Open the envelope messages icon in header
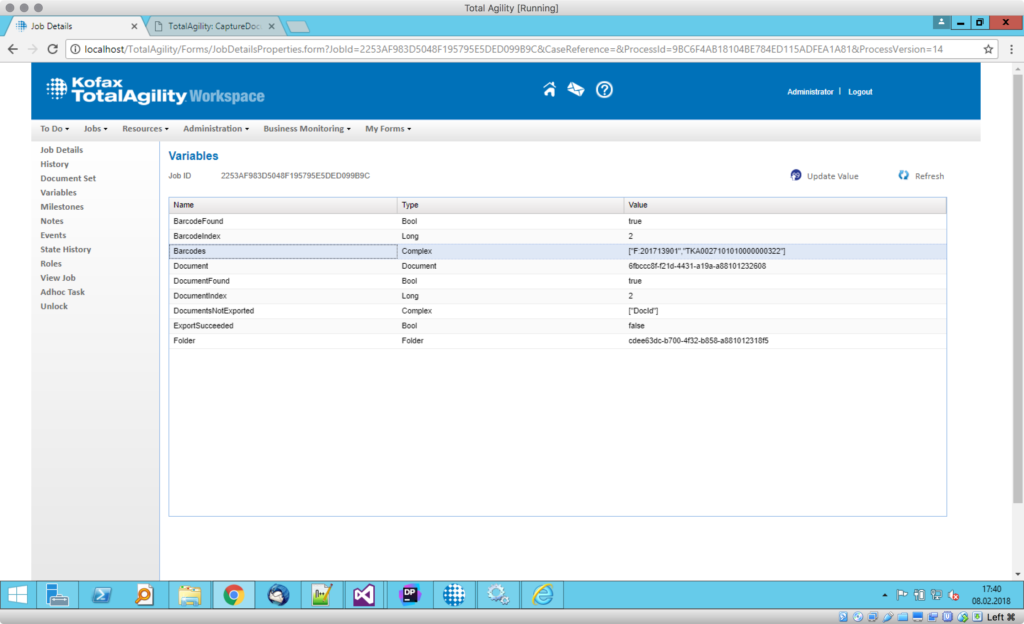The height and width of the screenshot is (624, 1024). click(x=576, y=90)
